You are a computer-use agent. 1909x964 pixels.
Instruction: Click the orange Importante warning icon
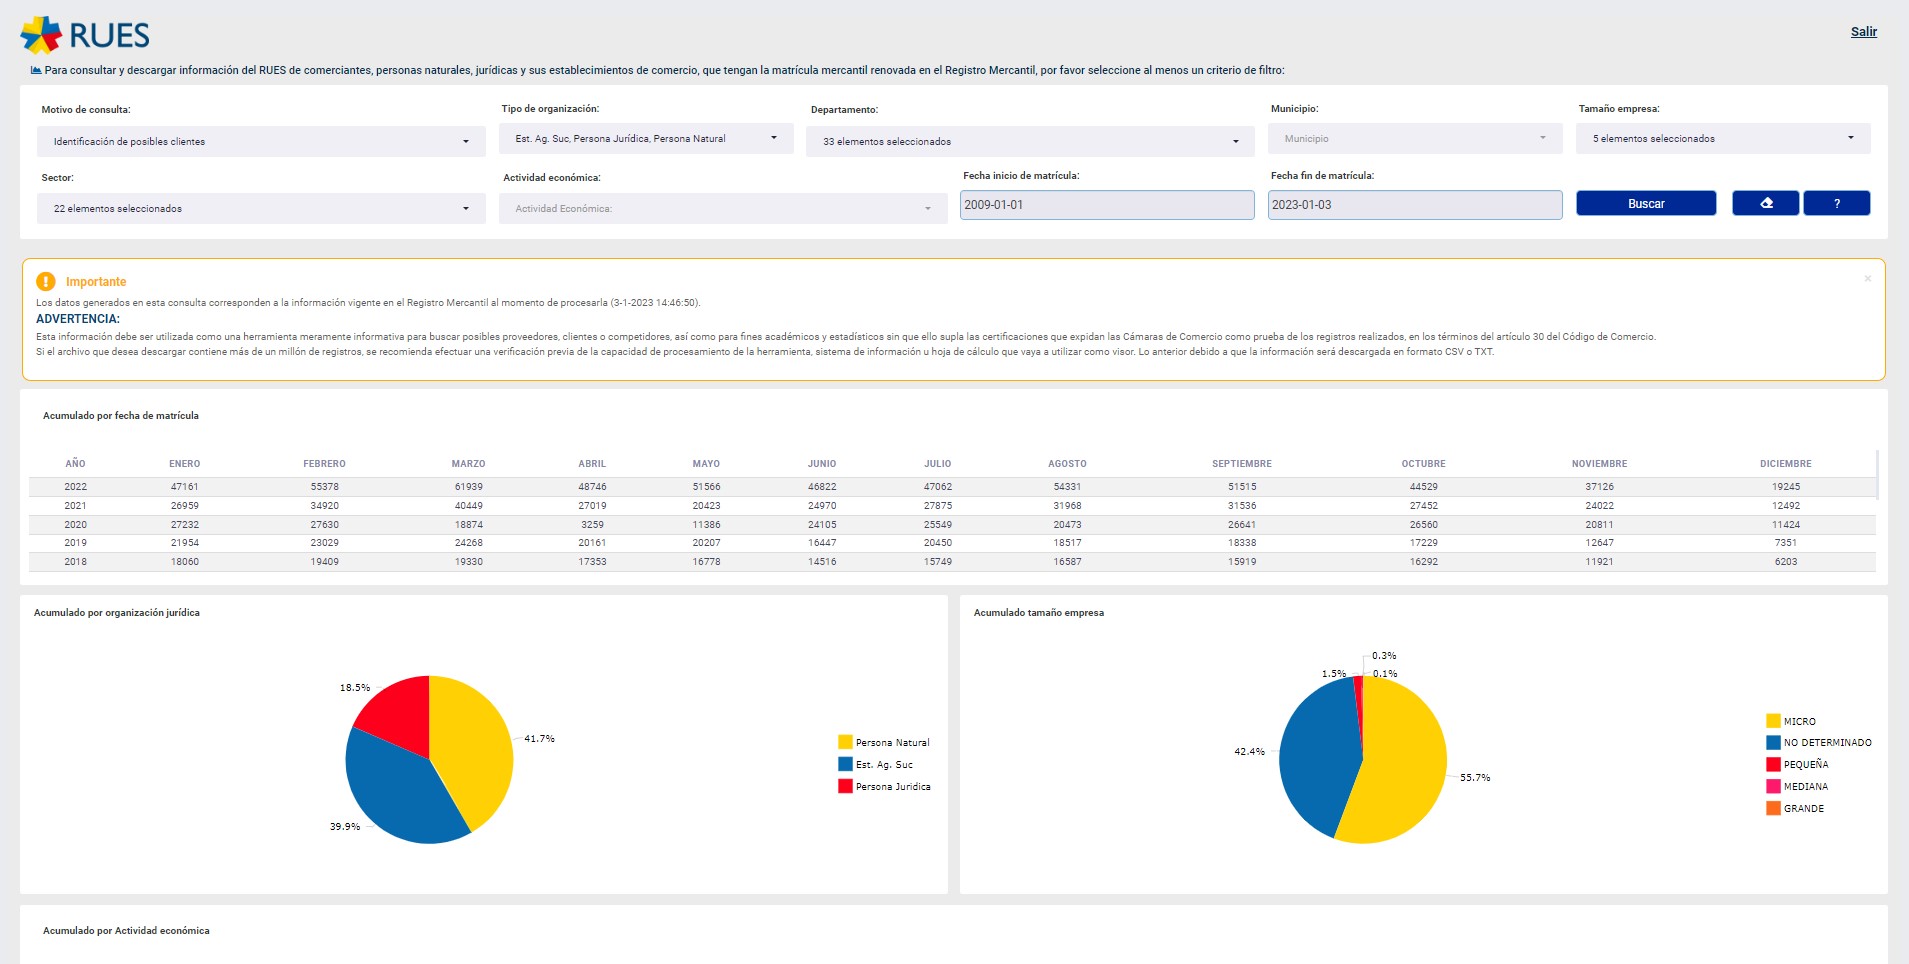(46, 282)
